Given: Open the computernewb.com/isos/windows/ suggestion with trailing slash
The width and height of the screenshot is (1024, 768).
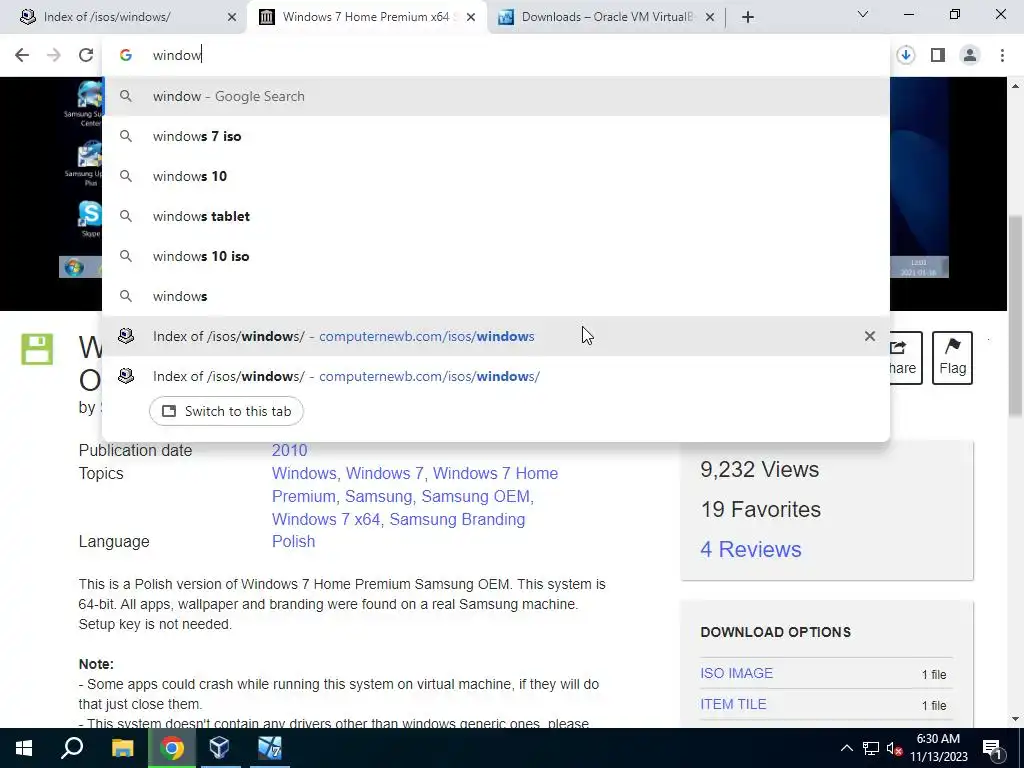Looking at the screenshot, I should pos(496,376).
